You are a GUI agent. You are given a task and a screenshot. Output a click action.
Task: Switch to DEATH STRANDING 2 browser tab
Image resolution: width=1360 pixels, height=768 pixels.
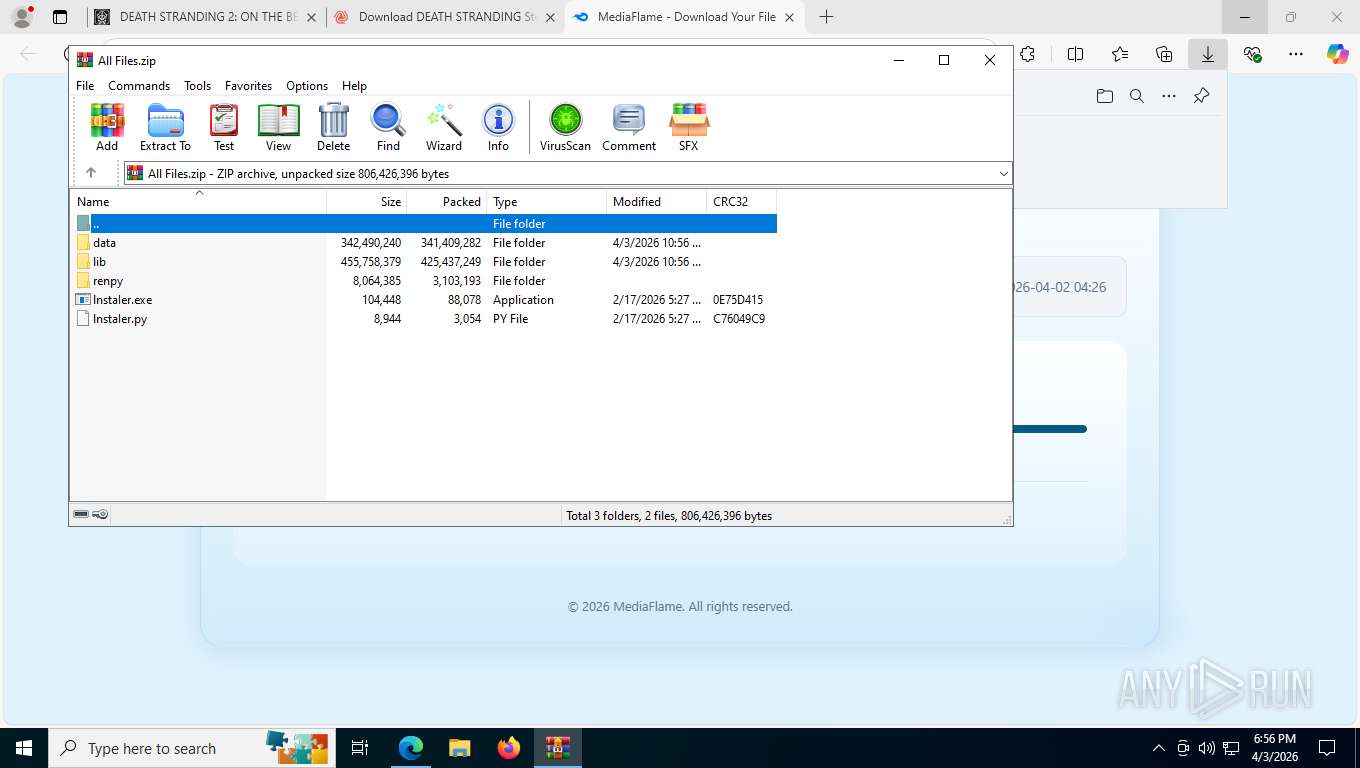pyautogui.click(x=206, y=17)
